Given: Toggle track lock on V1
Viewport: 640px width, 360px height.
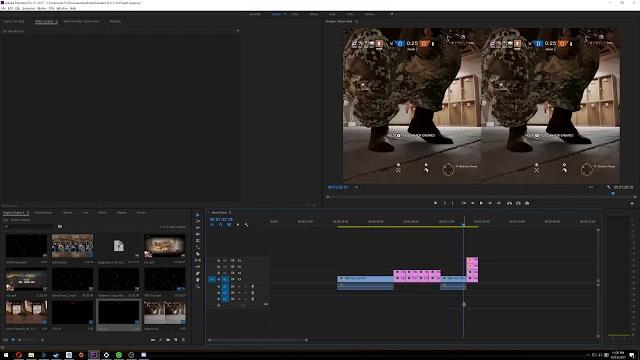Looking at the screenshot, I should (x=218, y=280).
